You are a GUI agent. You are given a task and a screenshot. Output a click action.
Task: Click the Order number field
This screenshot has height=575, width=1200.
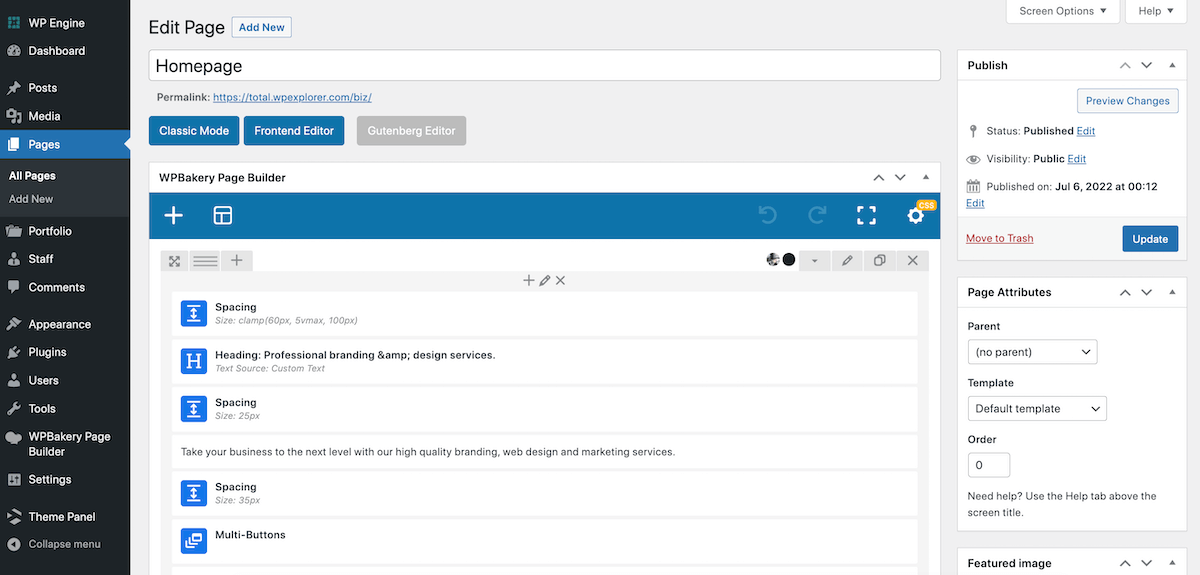[x=989, y=465]
